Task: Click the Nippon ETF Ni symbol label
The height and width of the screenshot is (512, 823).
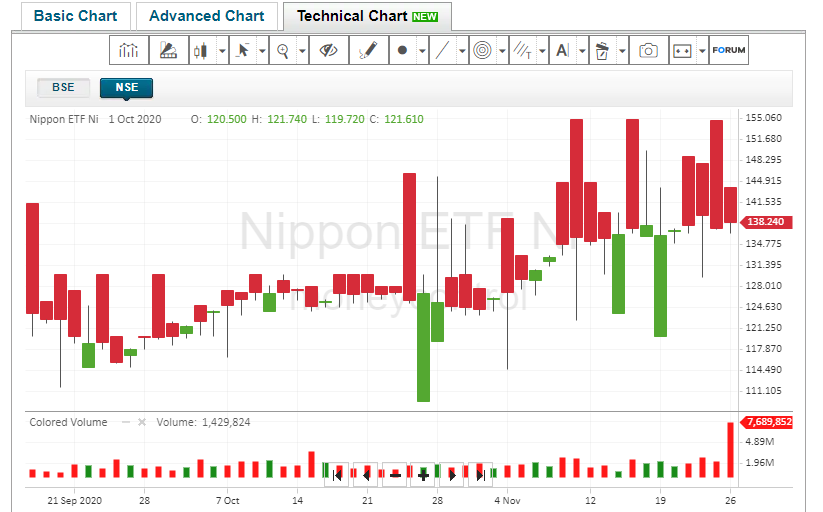Action: coord(64,119)
